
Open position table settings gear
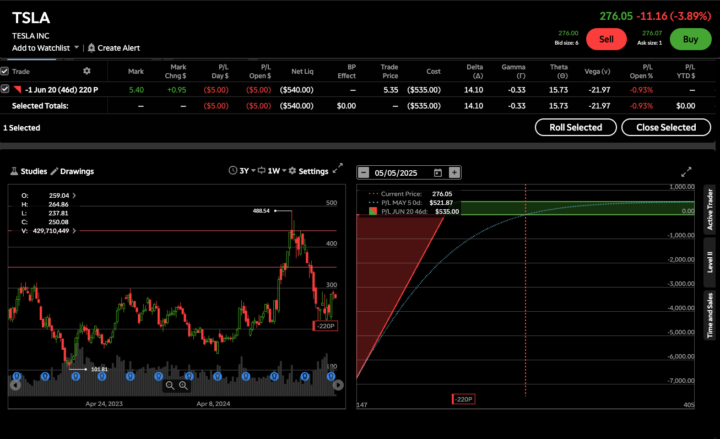click(x=86, y=71)
